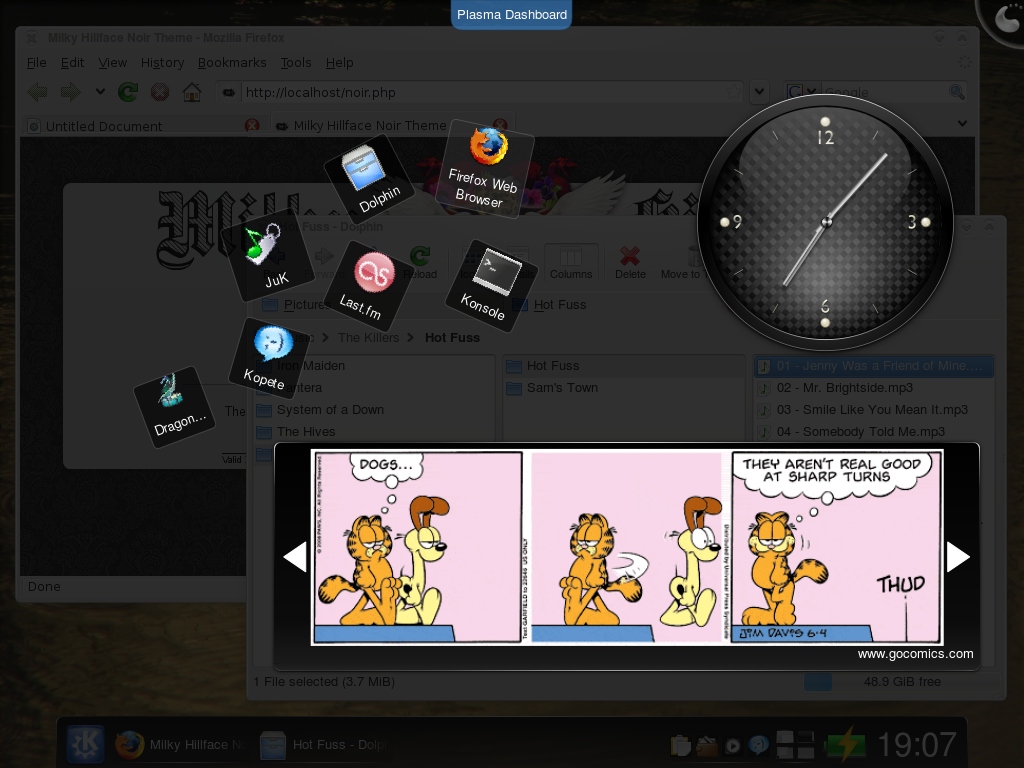1024x768 pixels.
Task: Open the KDE Kickoff launcher
Action: (x=85, y=744)
